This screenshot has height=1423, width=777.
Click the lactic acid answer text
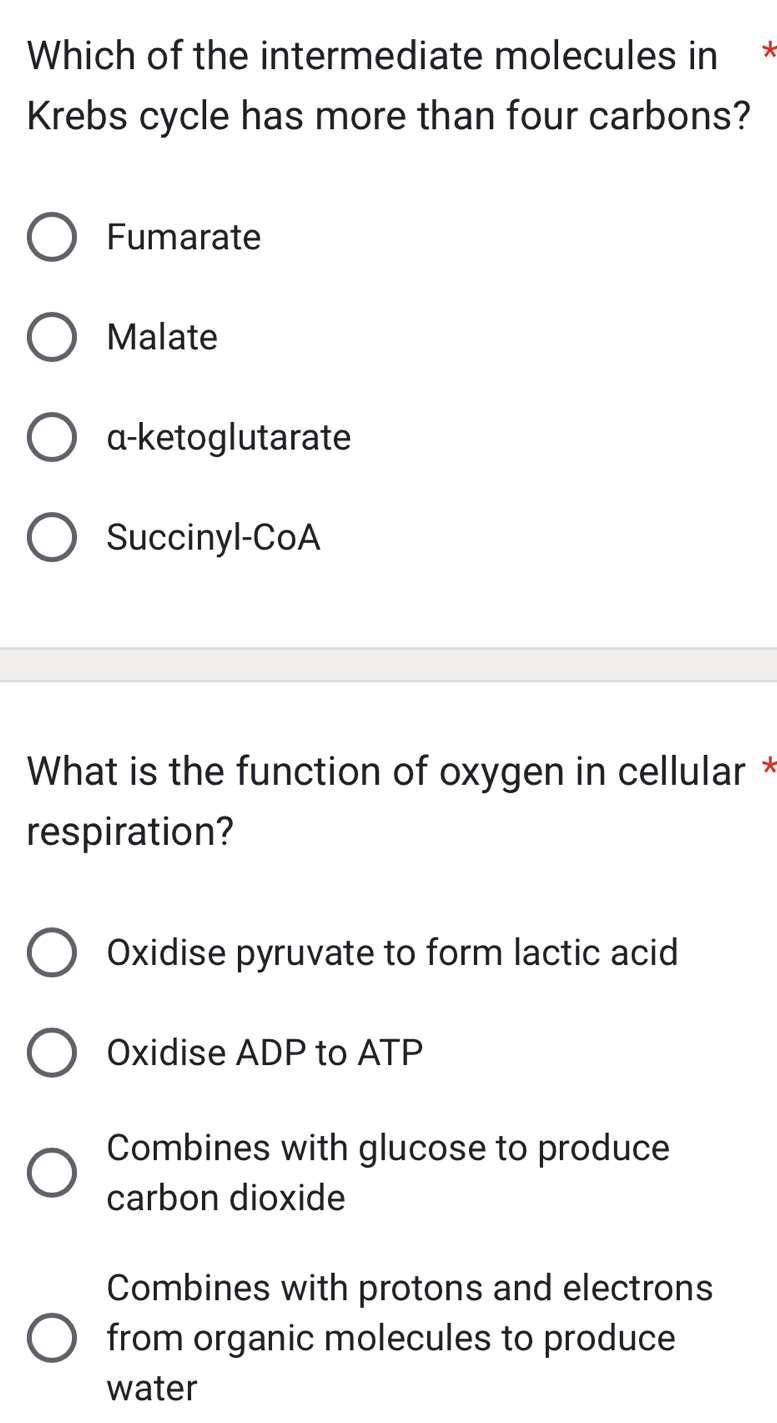[392, 953]
